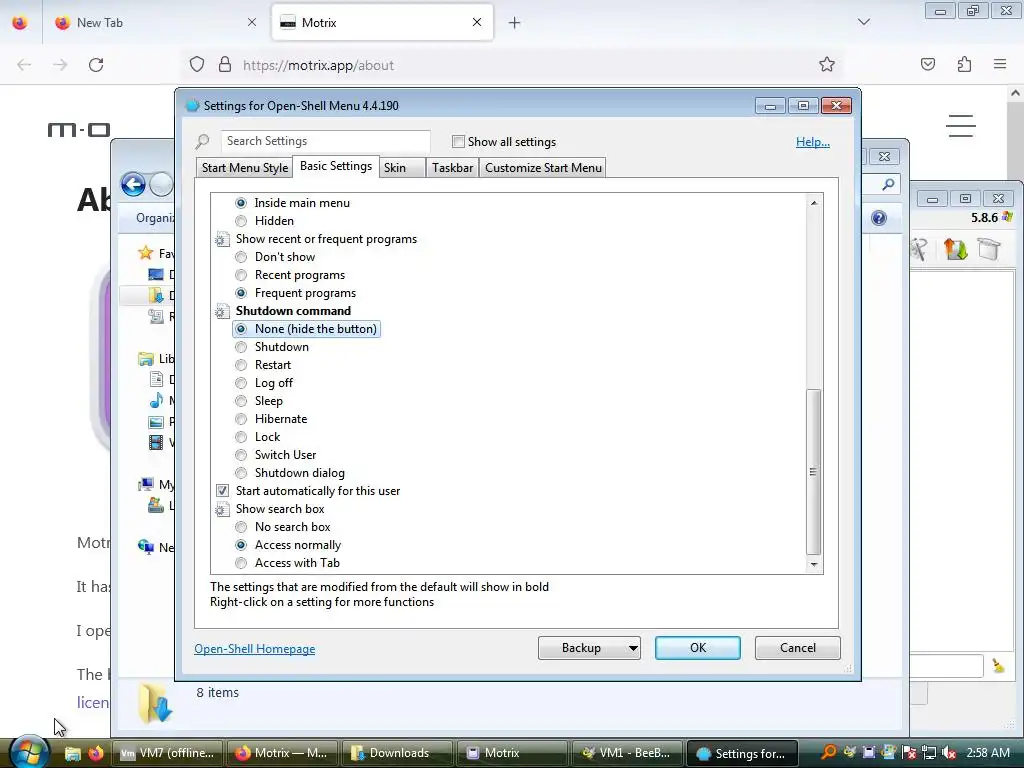
Task: Open Pocket save icon in Firefox
Action: pos(928,65)
